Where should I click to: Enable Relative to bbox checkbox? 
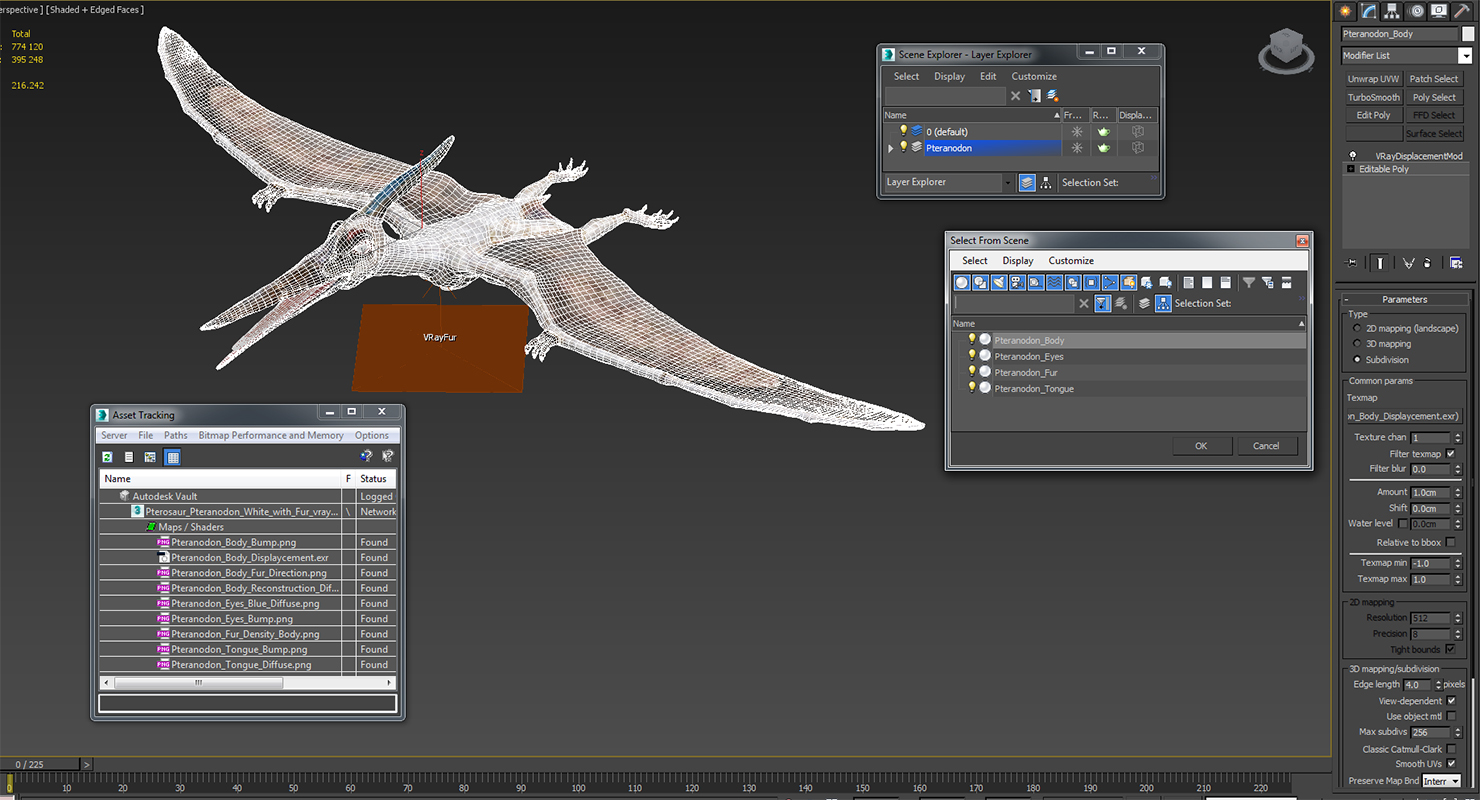[x=1451, y=542]
